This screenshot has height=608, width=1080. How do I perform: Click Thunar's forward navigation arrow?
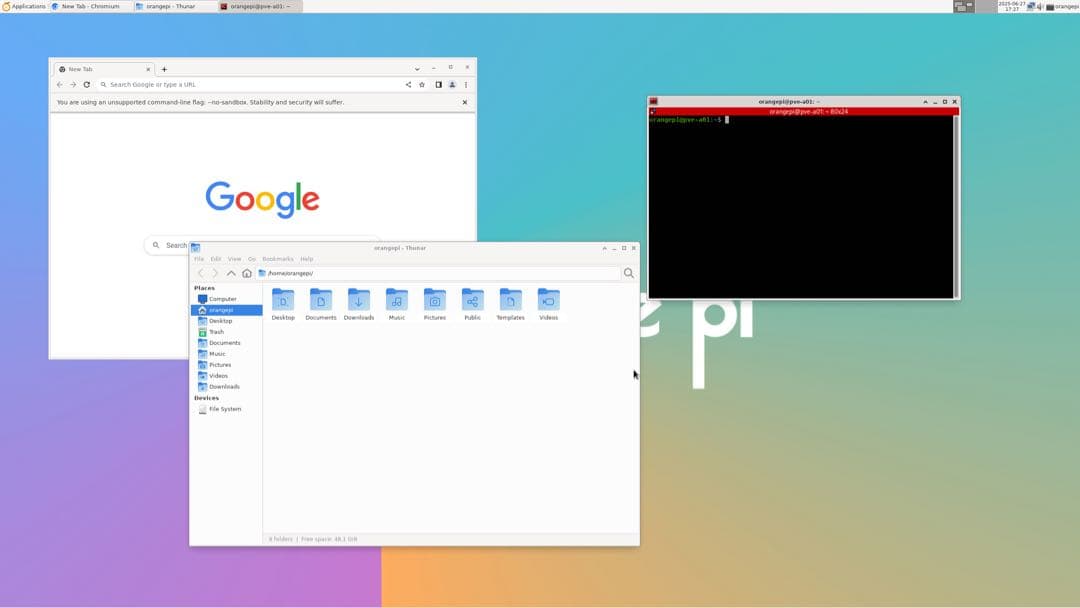point(215,272)
